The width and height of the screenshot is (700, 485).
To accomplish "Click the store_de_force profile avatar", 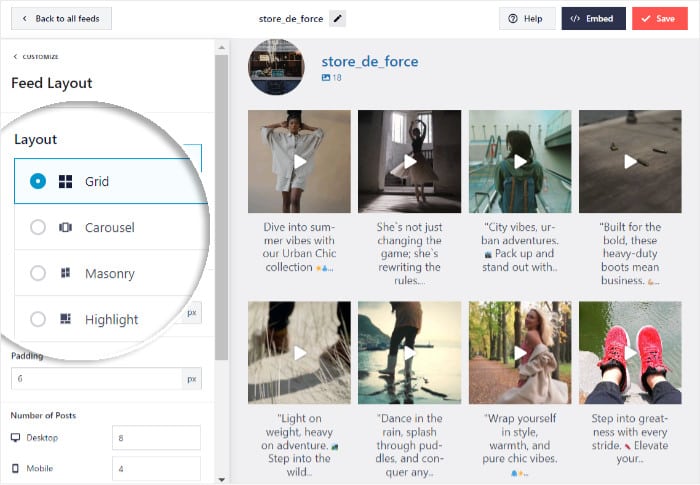I will (276, 67).
